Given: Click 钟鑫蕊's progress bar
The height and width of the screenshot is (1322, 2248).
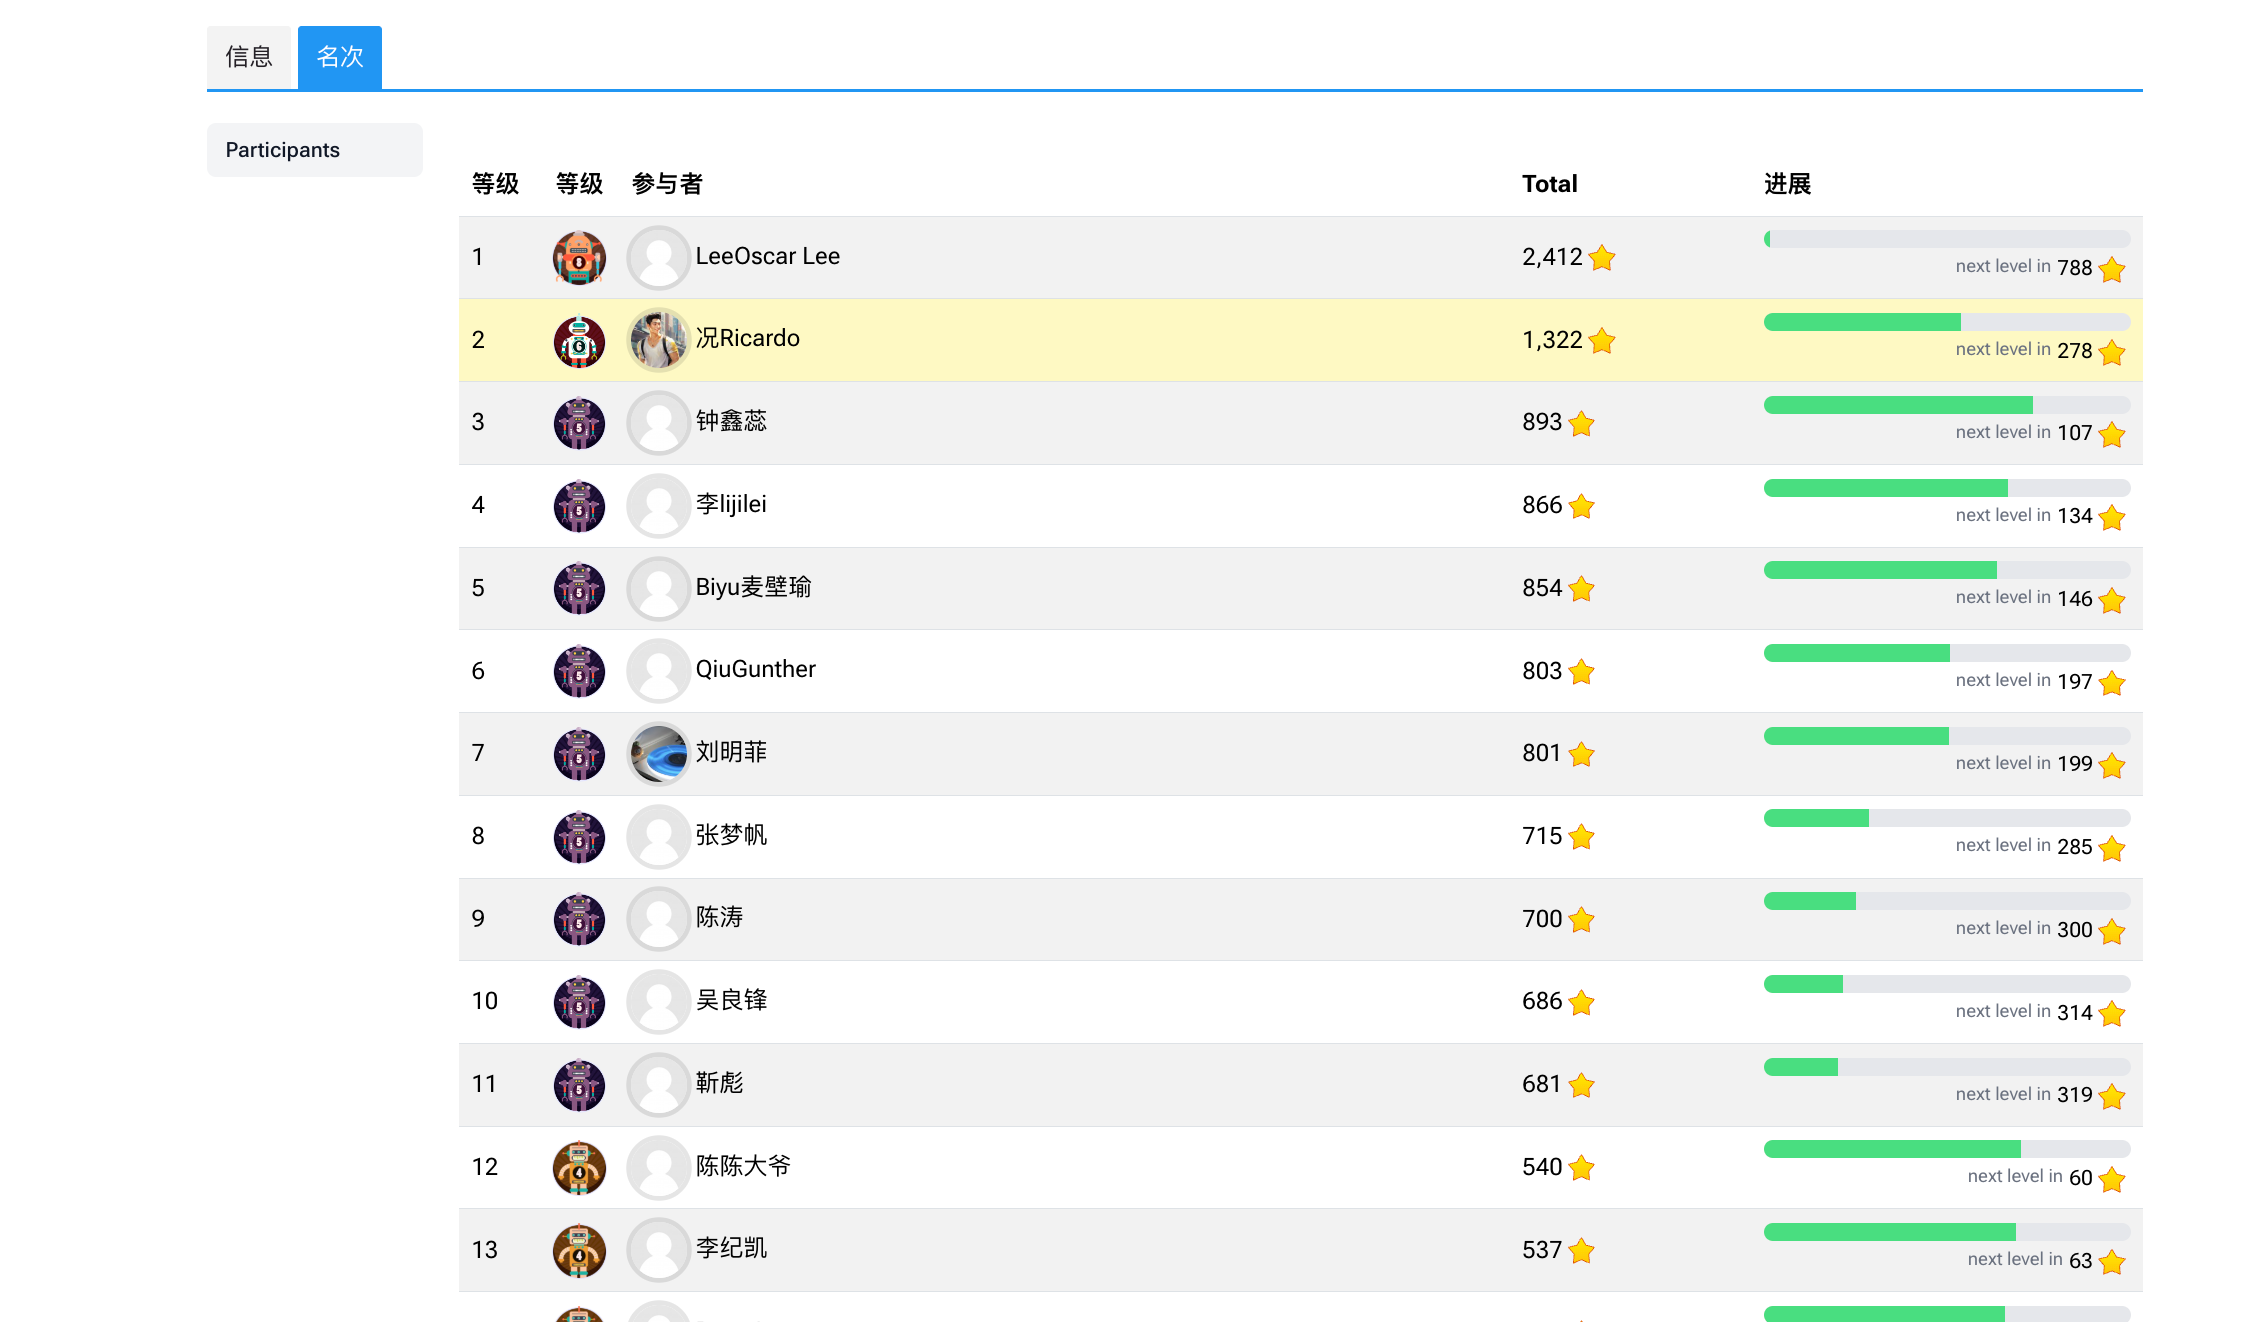Looking at the screenshot, I should (x=1947, y=405).
